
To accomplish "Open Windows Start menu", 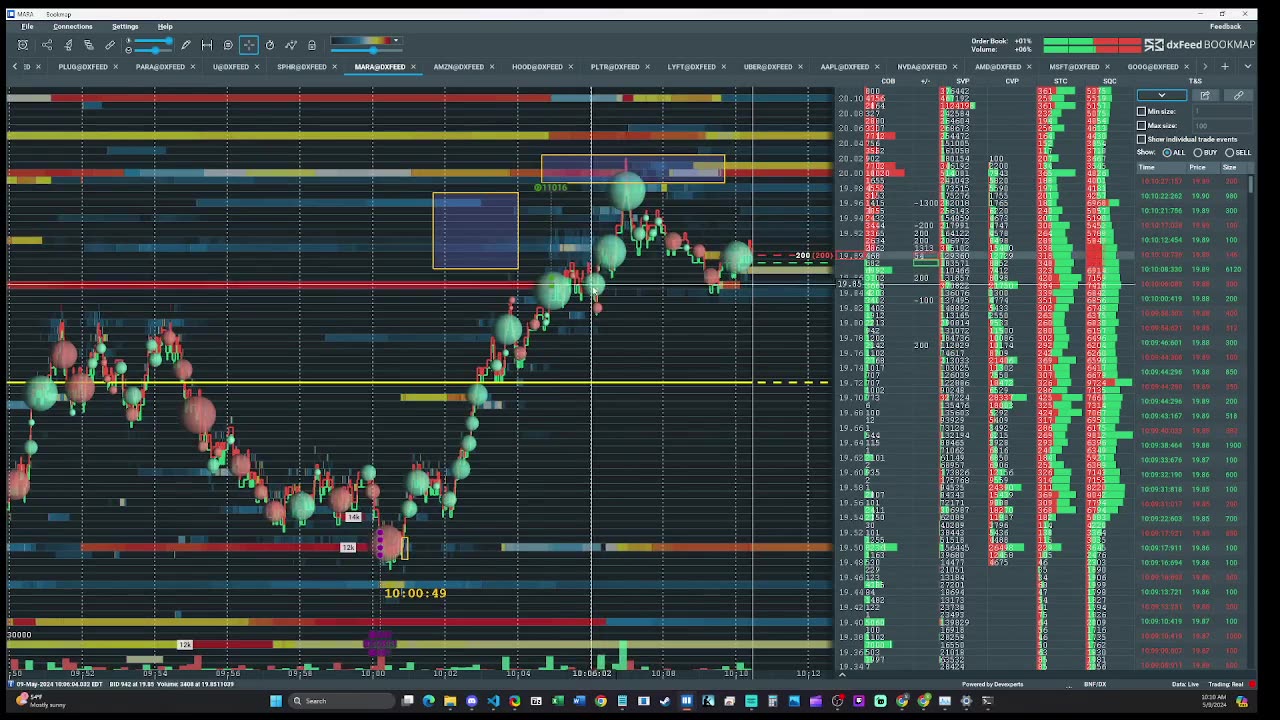I will point(276,701).
